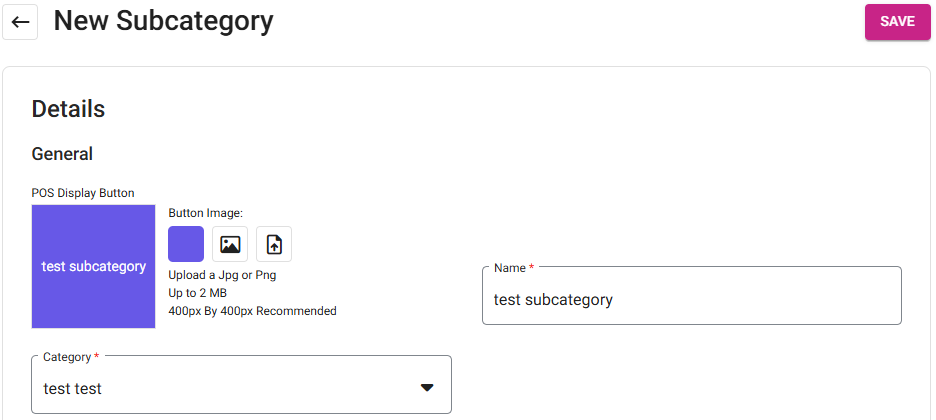936x420 pixels.
Task: Click the General subsection heading
Action: pyautogui.click(x=62, y=154)
